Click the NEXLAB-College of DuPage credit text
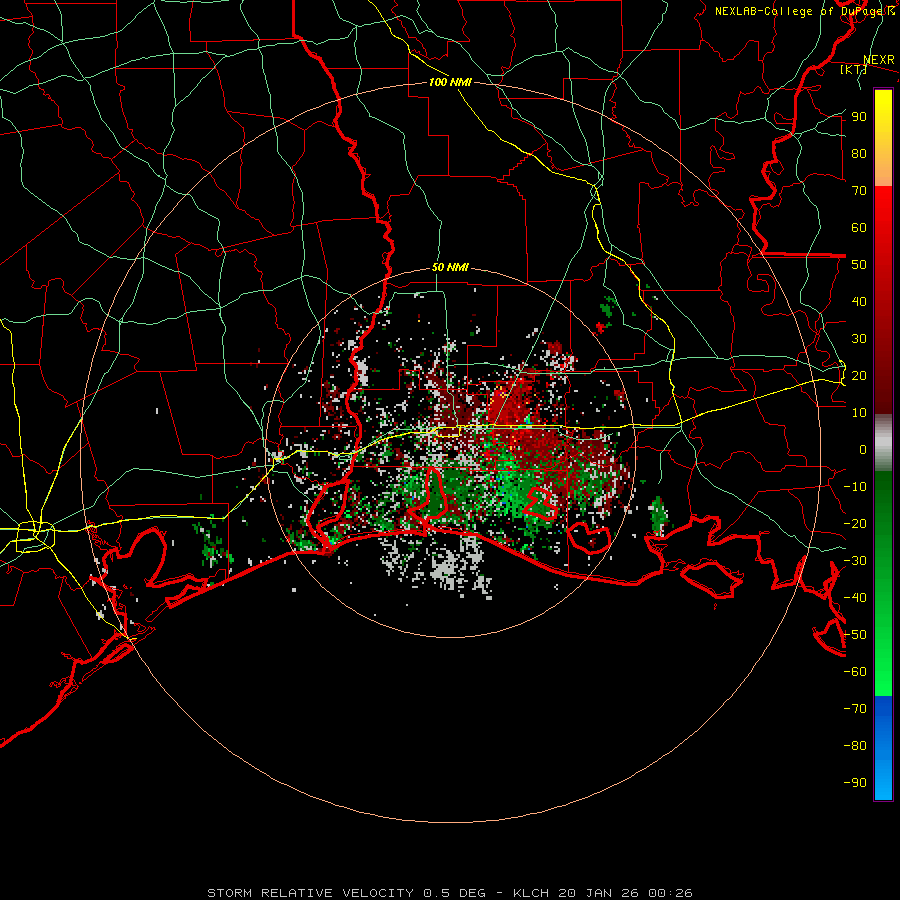The height and width of the screenshot is (900, 900). [805, 11]
